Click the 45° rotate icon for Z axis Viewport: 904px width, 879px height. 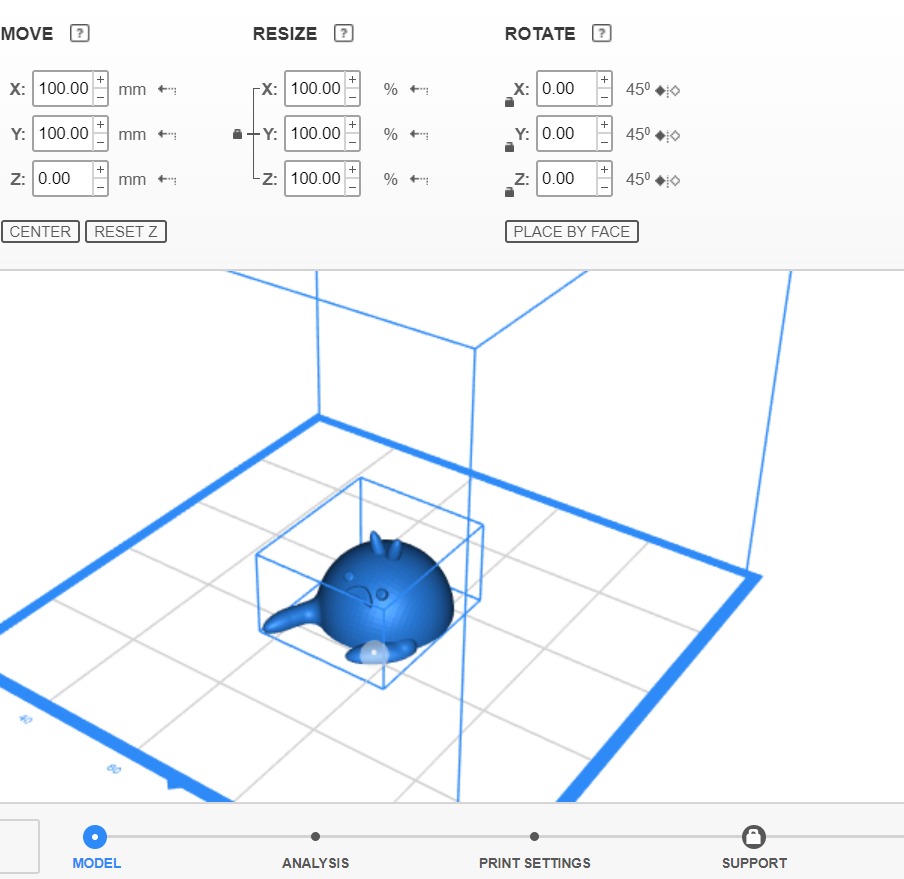point(668,180)
